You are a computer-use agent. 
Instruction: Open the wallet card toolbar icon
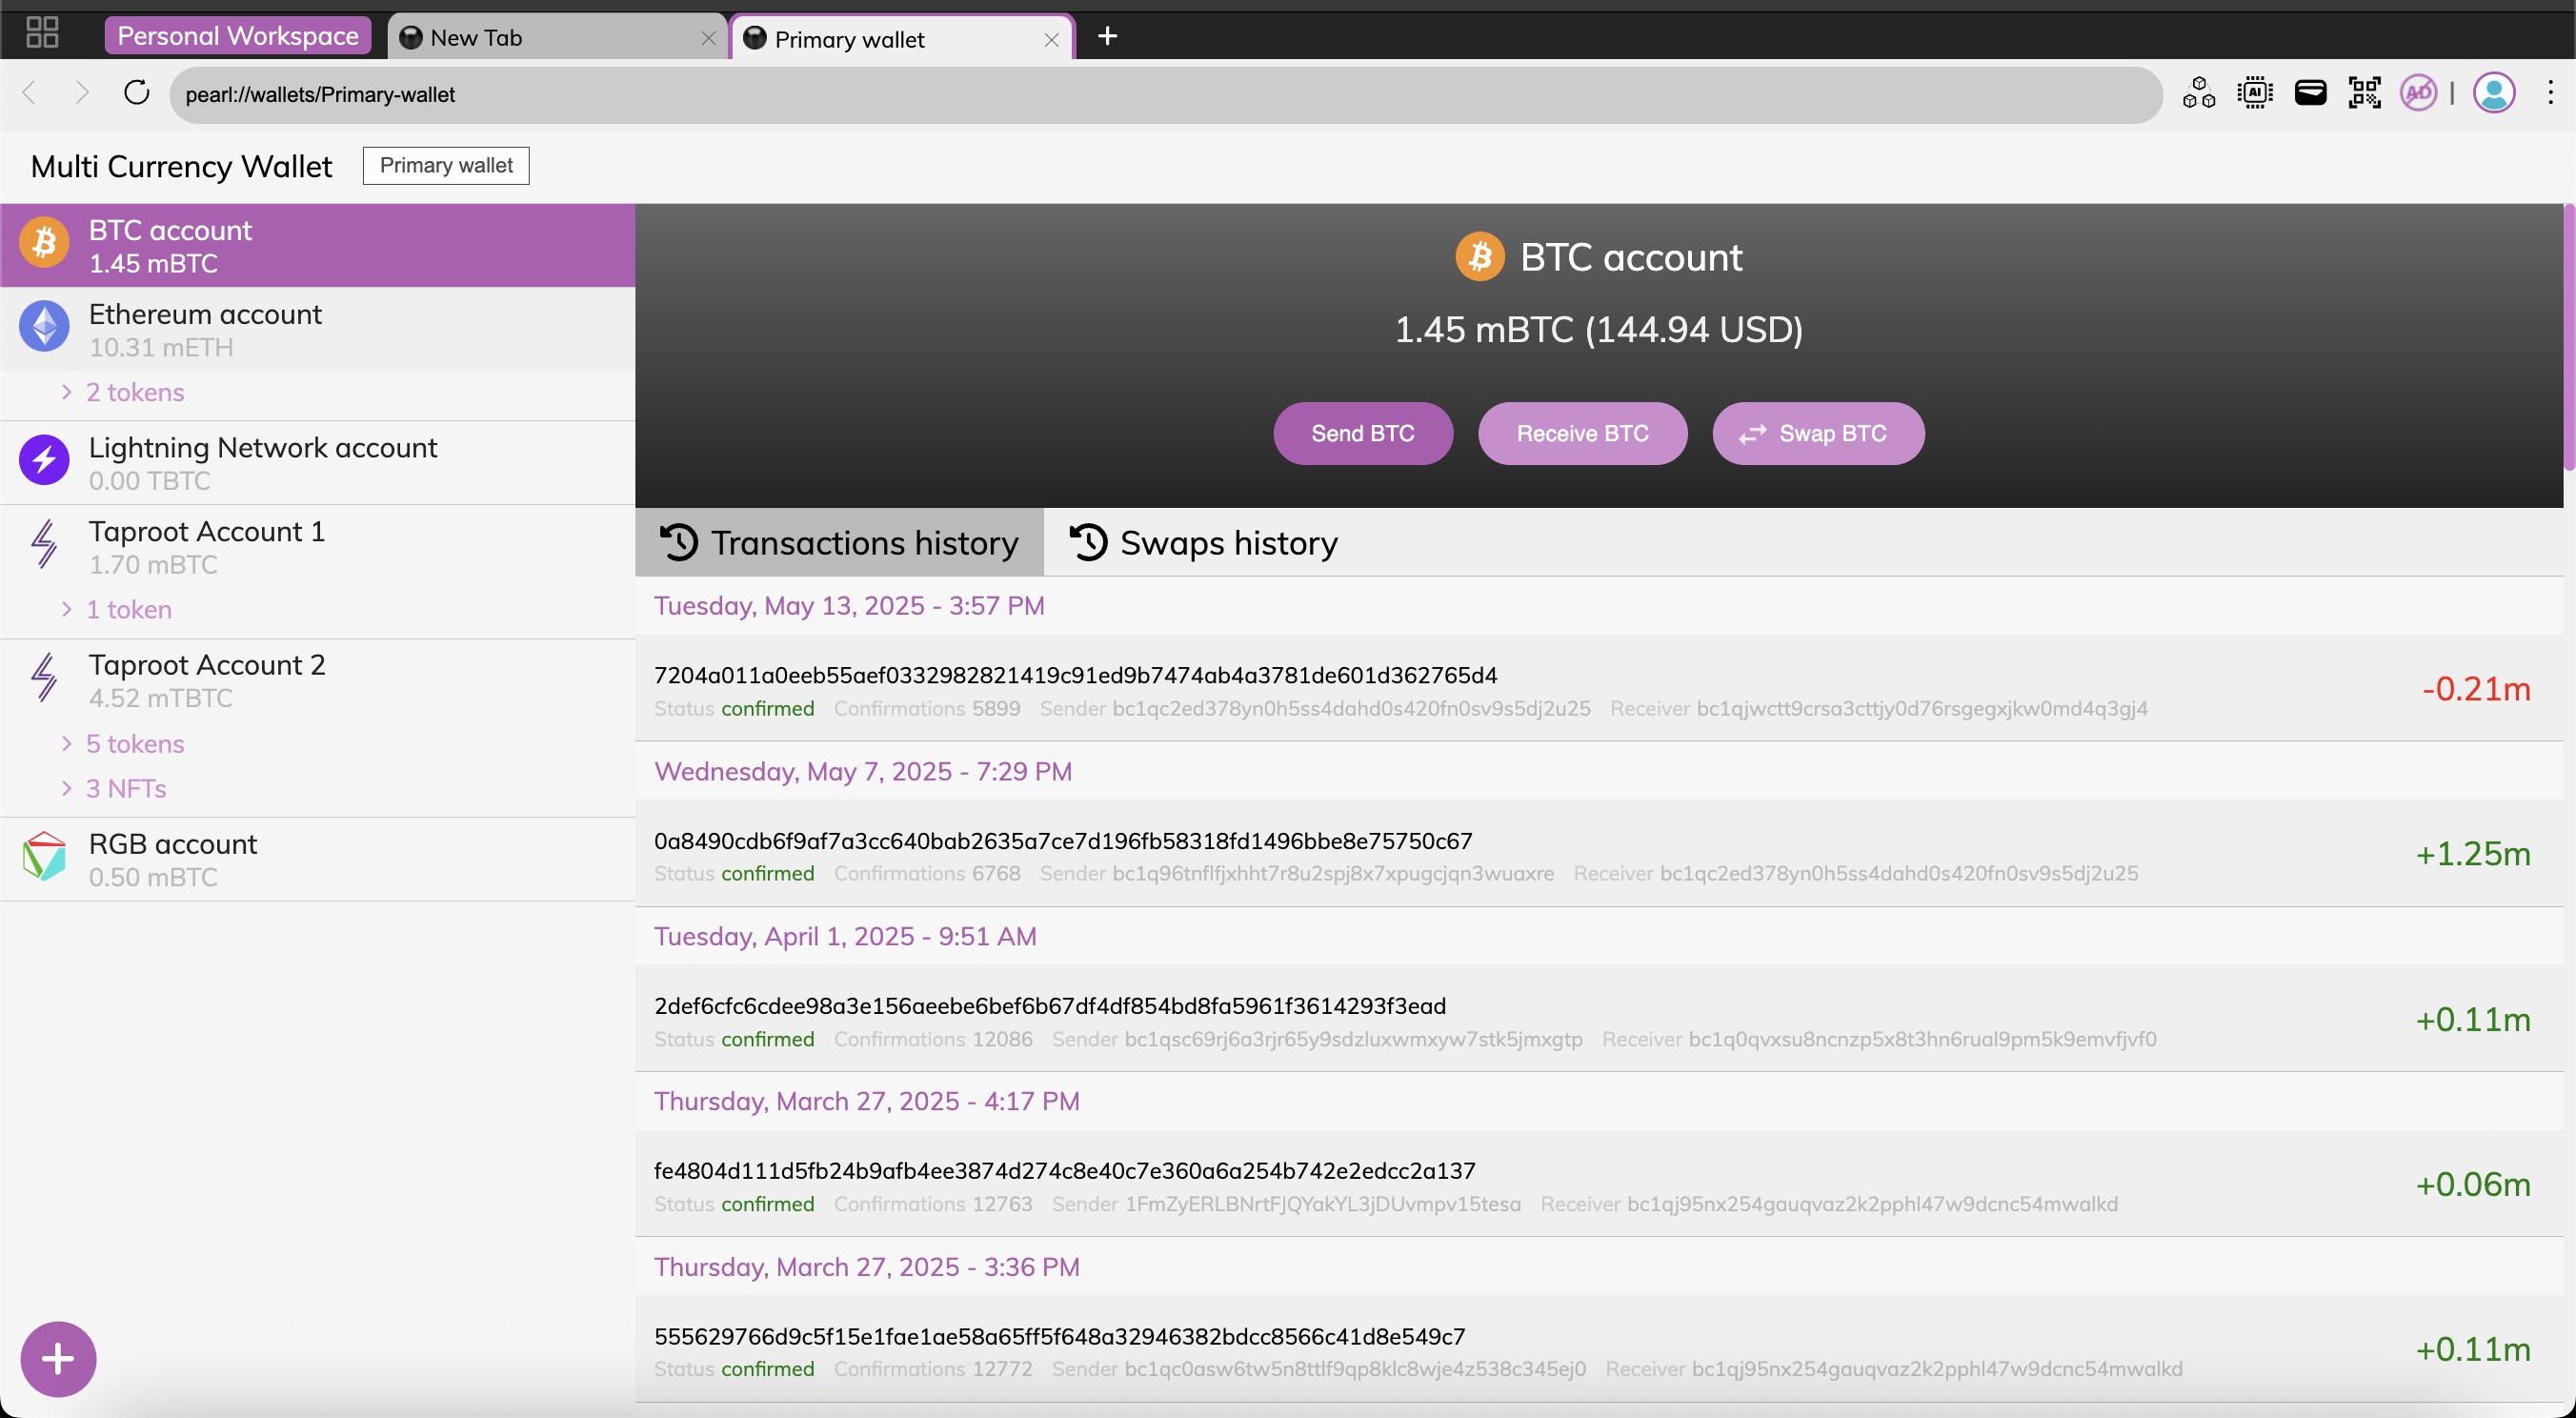click(x=2310, y=94)
